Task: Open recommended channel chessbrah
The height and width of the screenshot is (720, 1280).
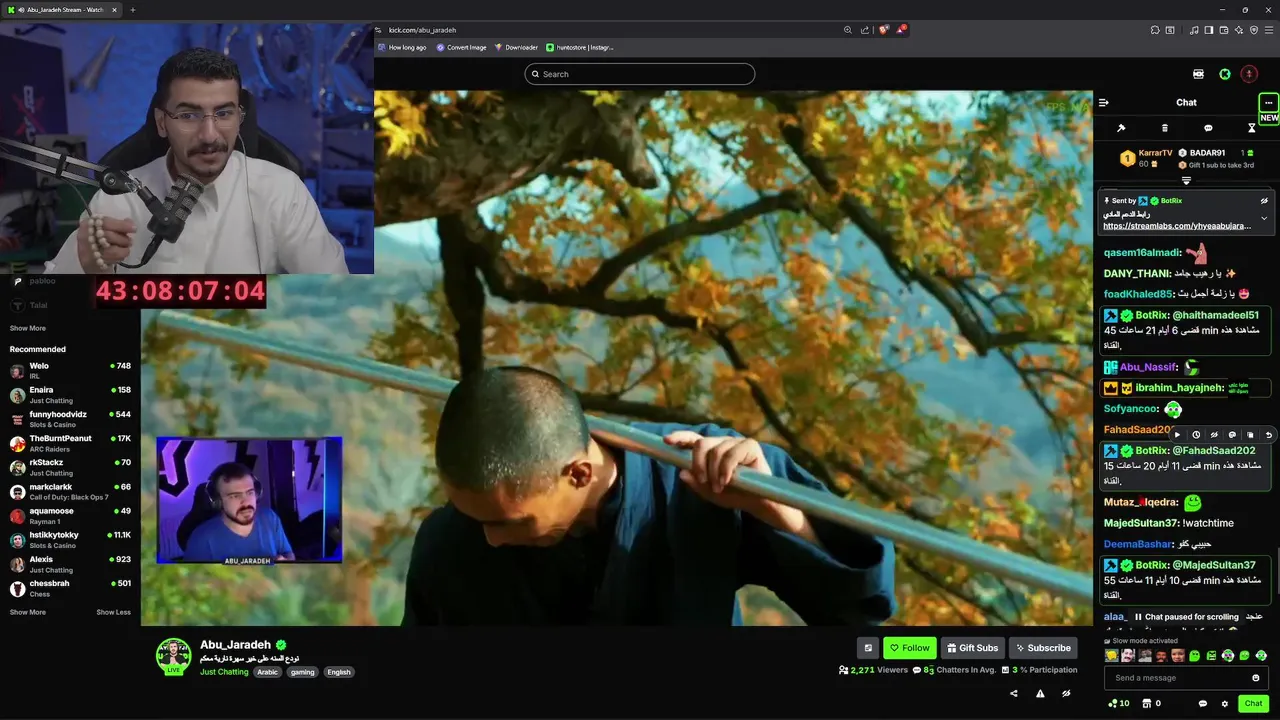Action: [70, 588]
